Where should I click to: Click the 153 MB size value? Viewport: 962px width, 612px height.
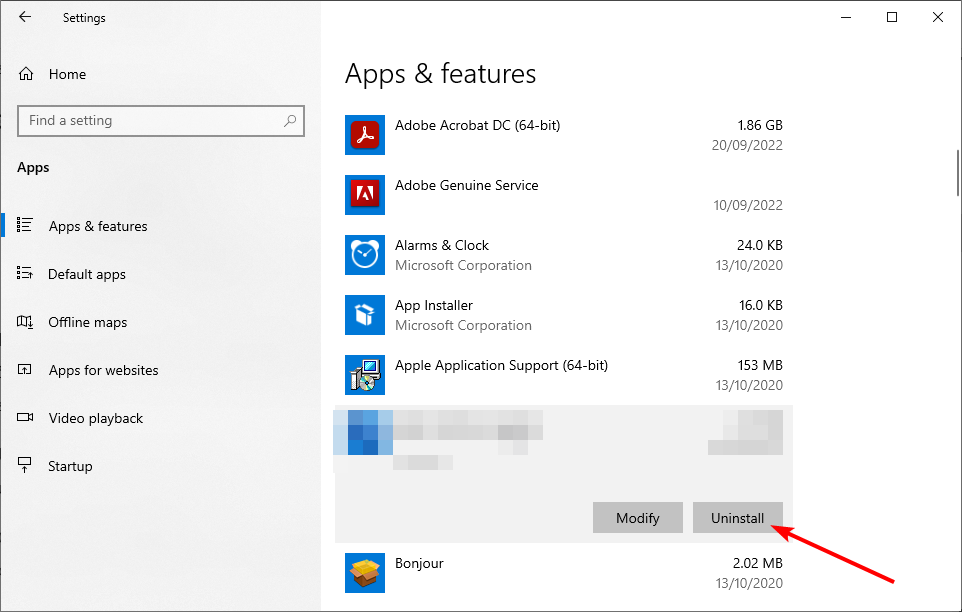760,365
